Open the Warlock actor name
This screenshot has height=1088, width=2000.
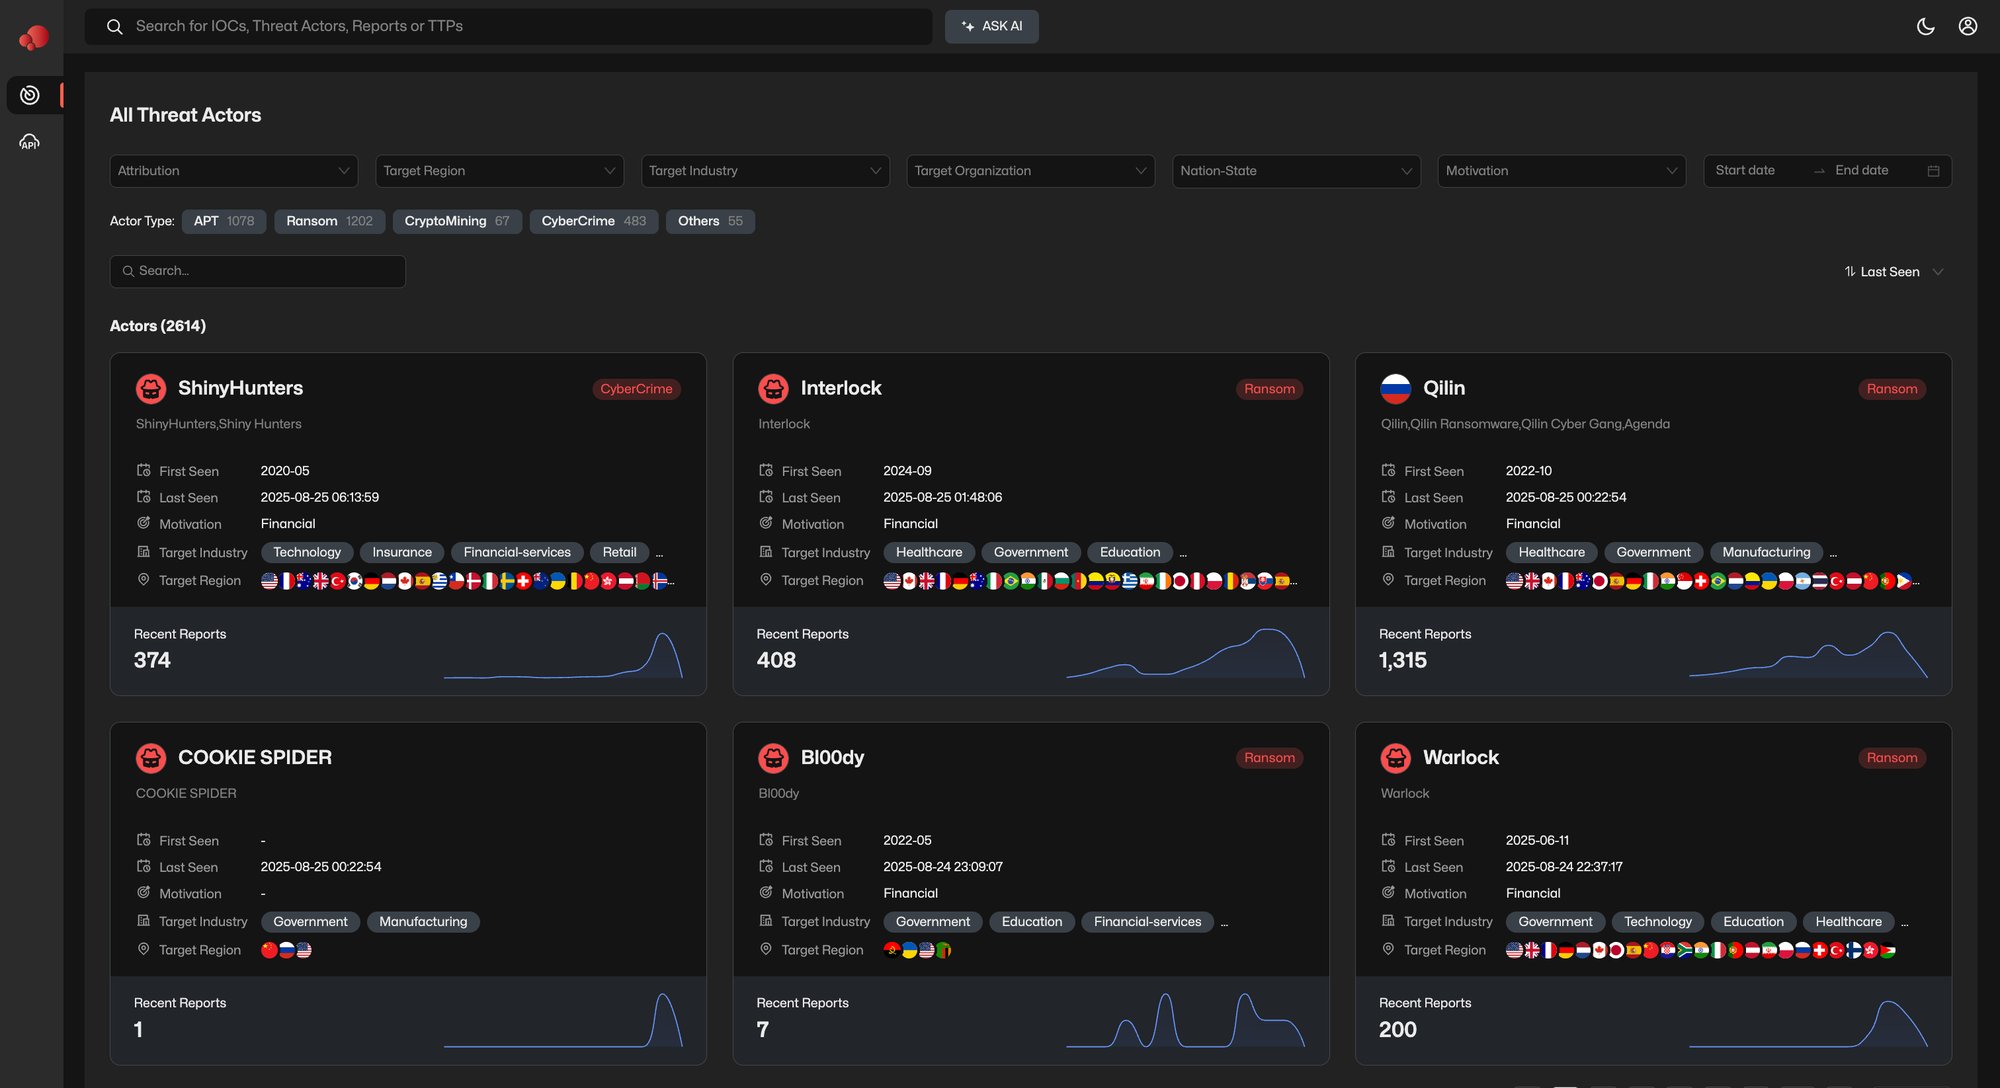[x=1461, y=757]
